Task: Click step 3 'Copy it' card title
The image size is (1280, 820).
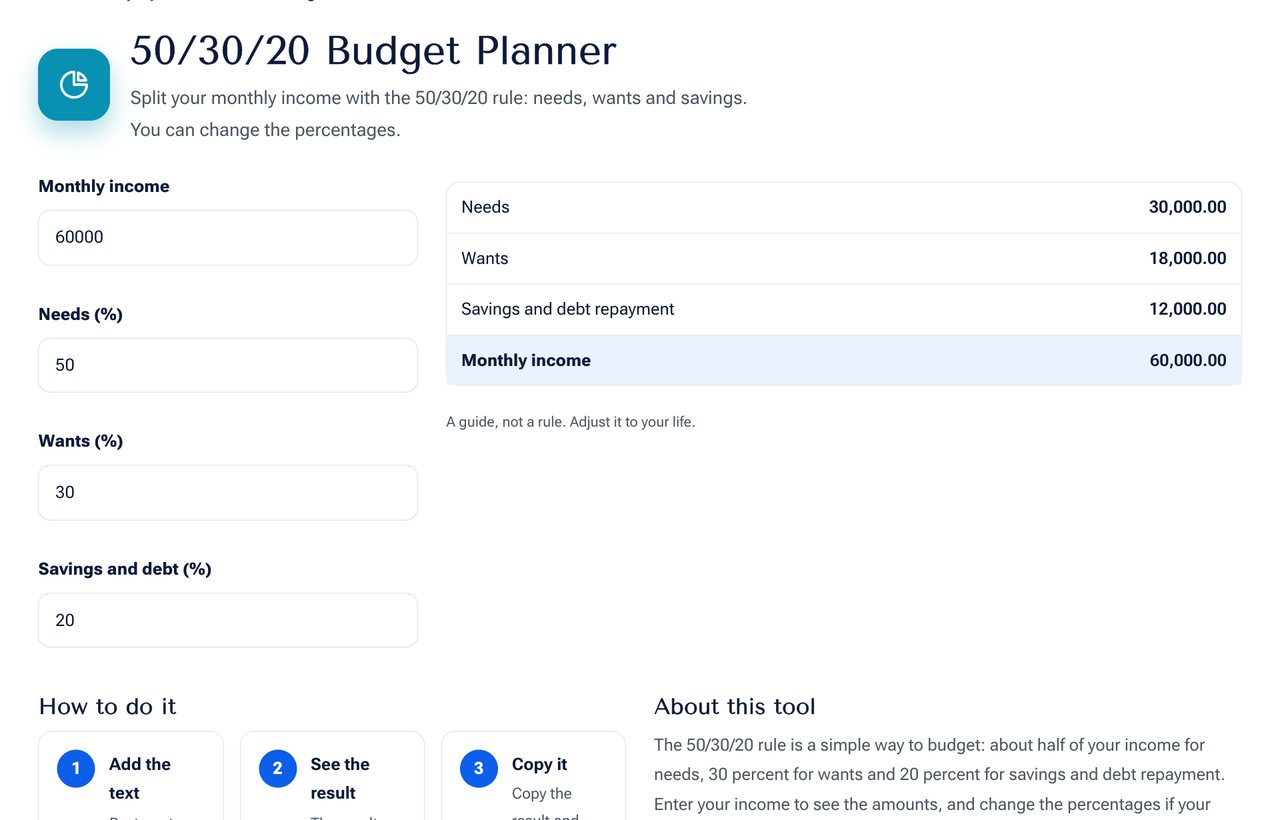Action: tap(539, 764)
